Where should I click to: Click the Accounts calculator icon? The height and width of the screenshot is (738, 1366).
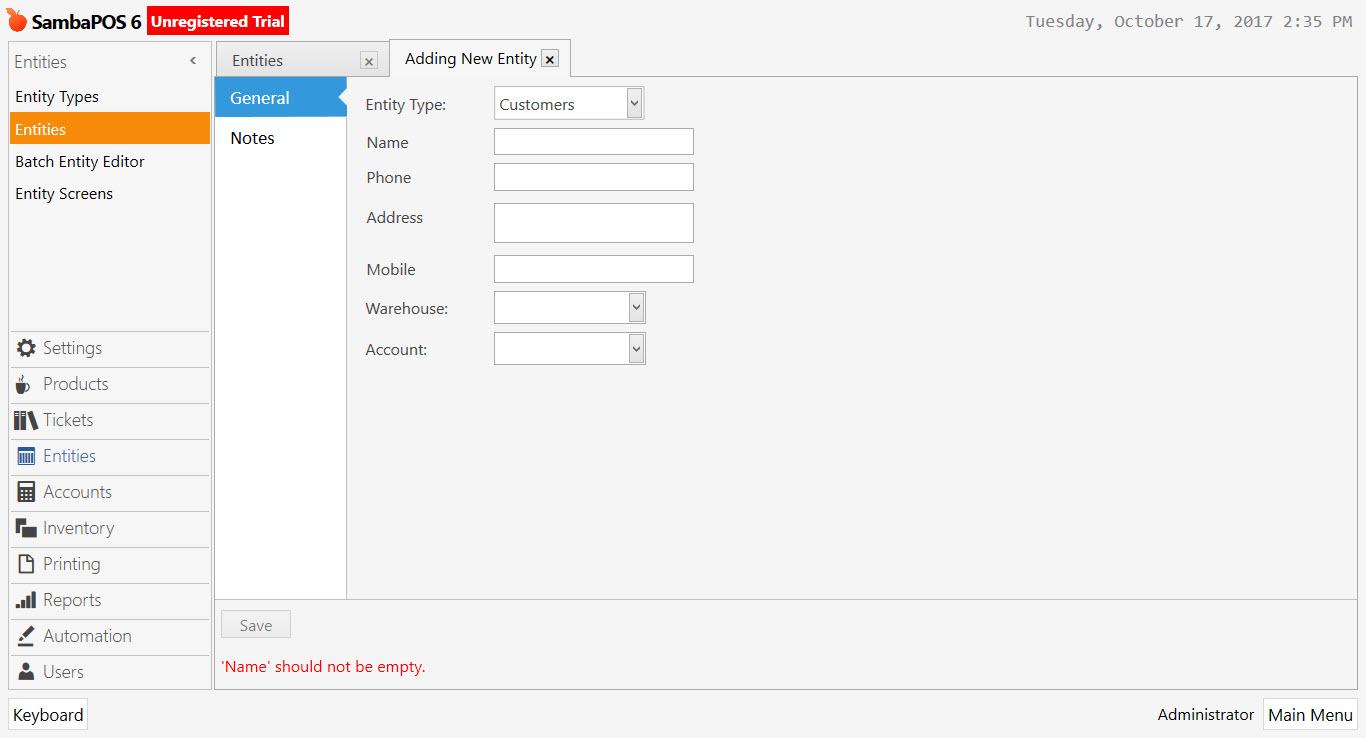click(x=25, y=492)
